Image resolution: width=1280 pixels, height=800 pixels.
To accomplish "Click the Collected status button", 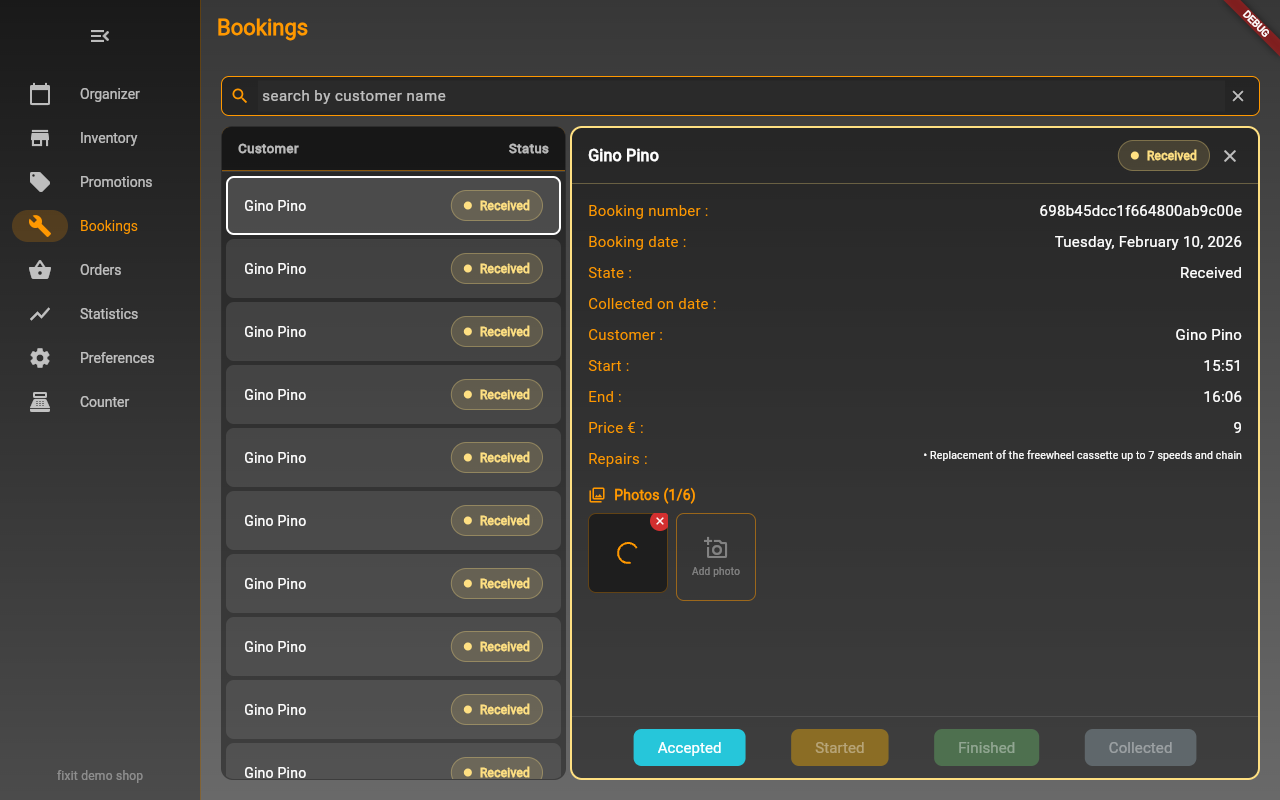I will (1140, 748).
